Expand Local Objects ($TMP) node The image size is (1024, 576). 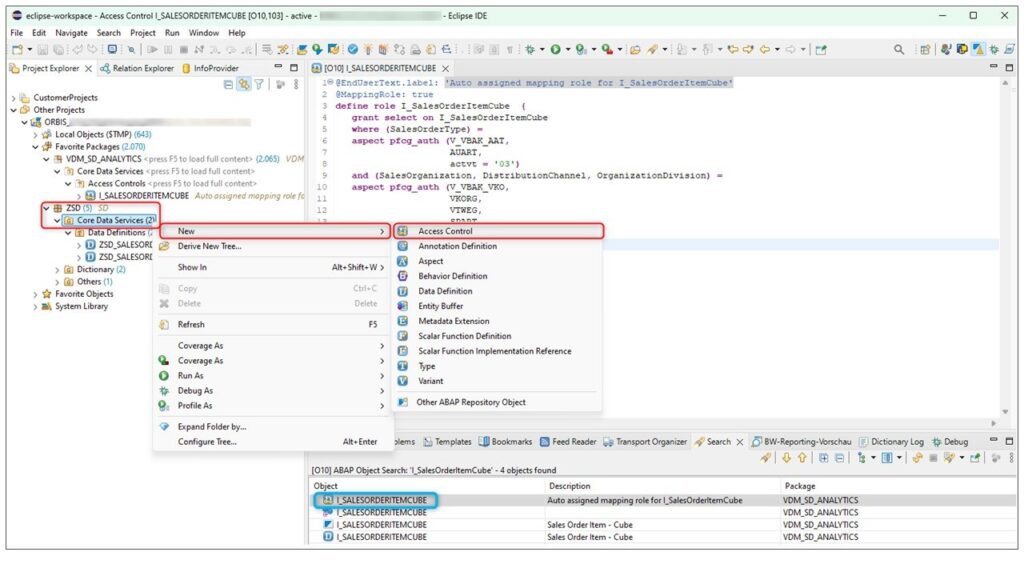coord(35,135)
